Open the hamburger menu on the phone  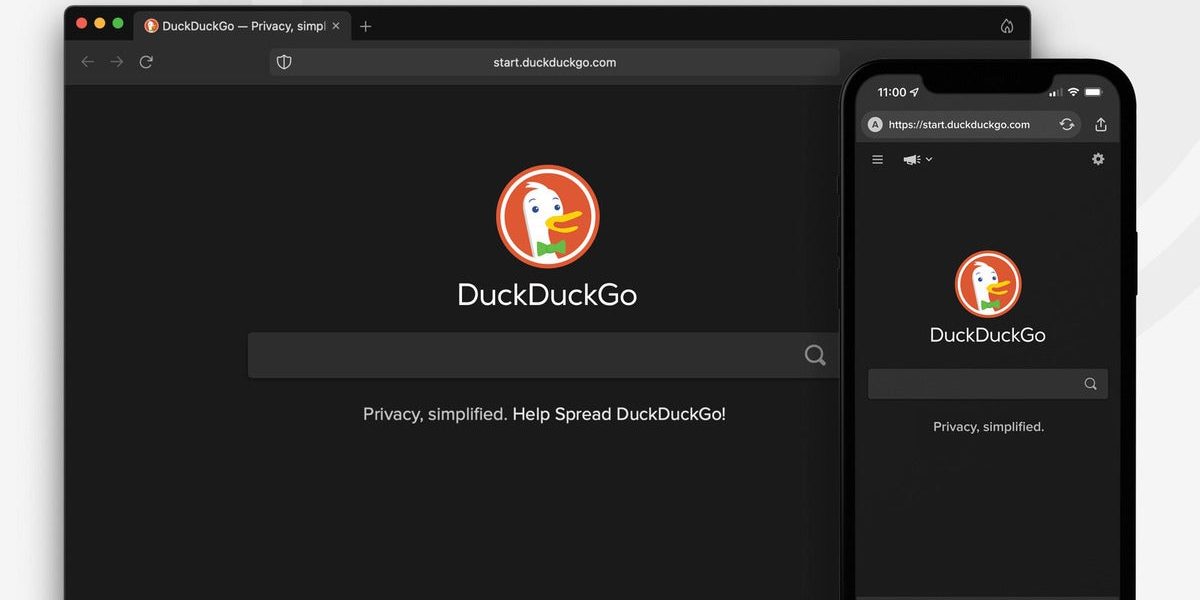click(x=878, y=160)
